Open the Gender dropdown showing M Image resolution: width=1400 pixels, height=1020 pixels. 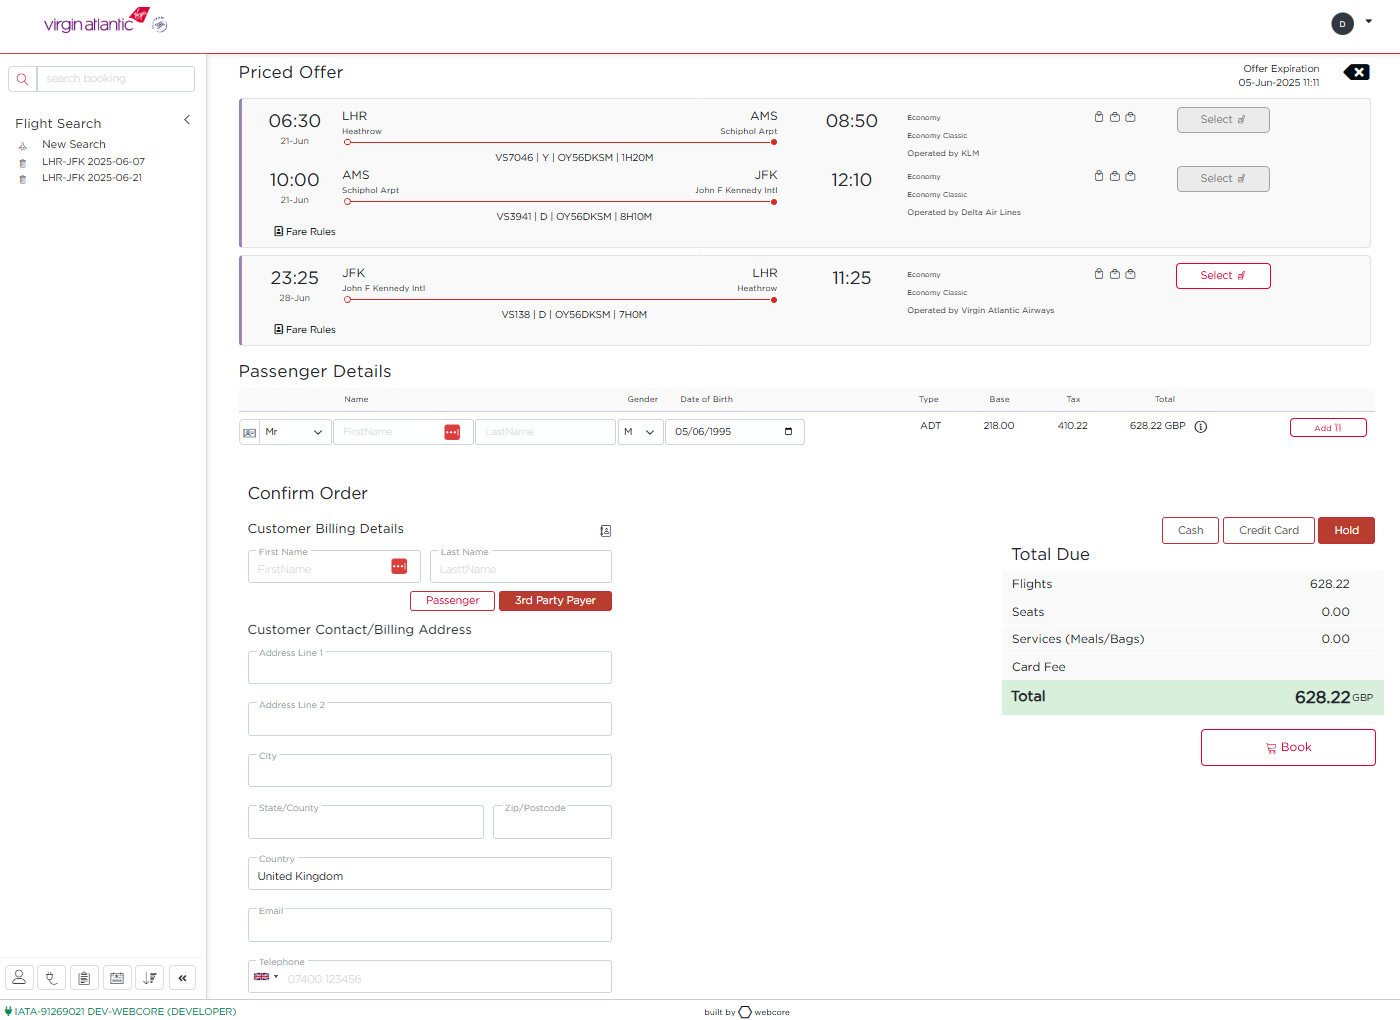[640, 432]
